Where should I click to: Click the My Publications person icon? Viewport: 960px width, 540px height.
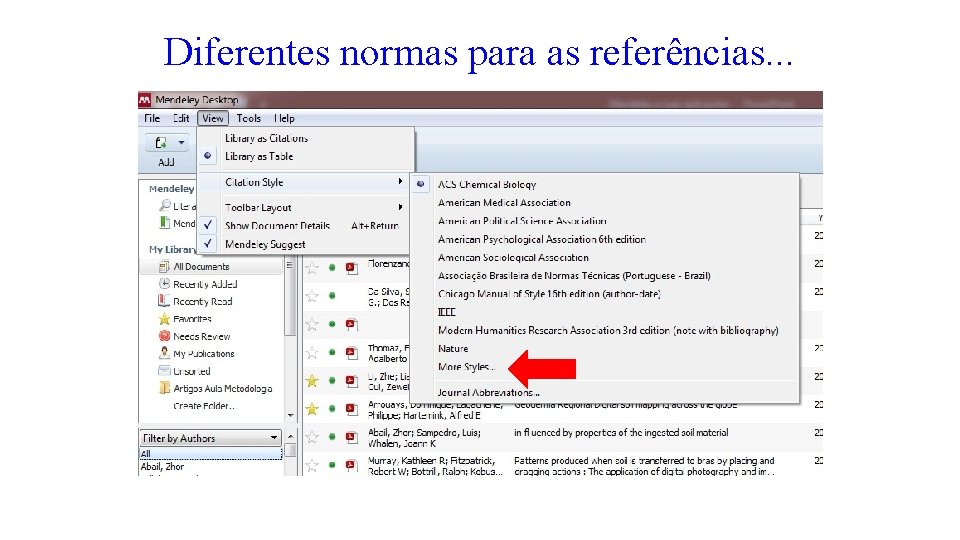[x=164, y=353]
